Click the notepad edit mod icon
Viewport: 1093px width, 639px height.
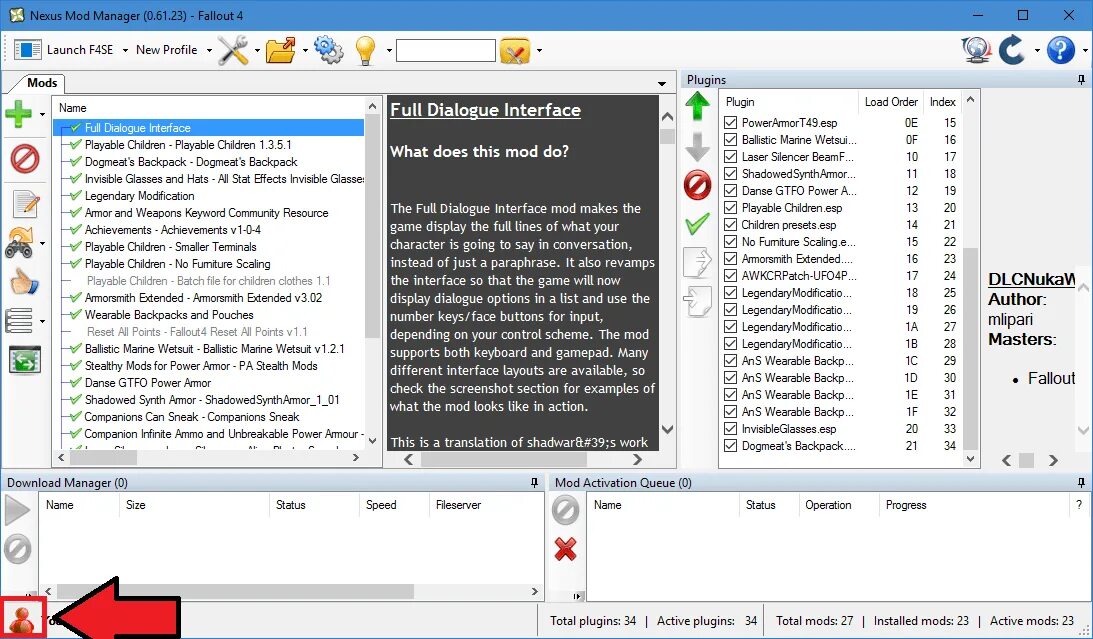click(x=26, y=203)
